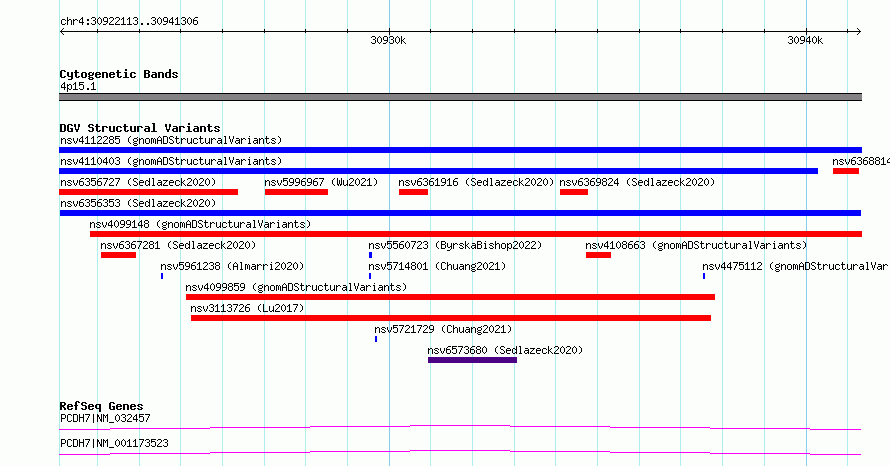Screen dimensions: 890x466
Task: Click the nsv6367281 red variant bar
Action: (x=119, y=255)
